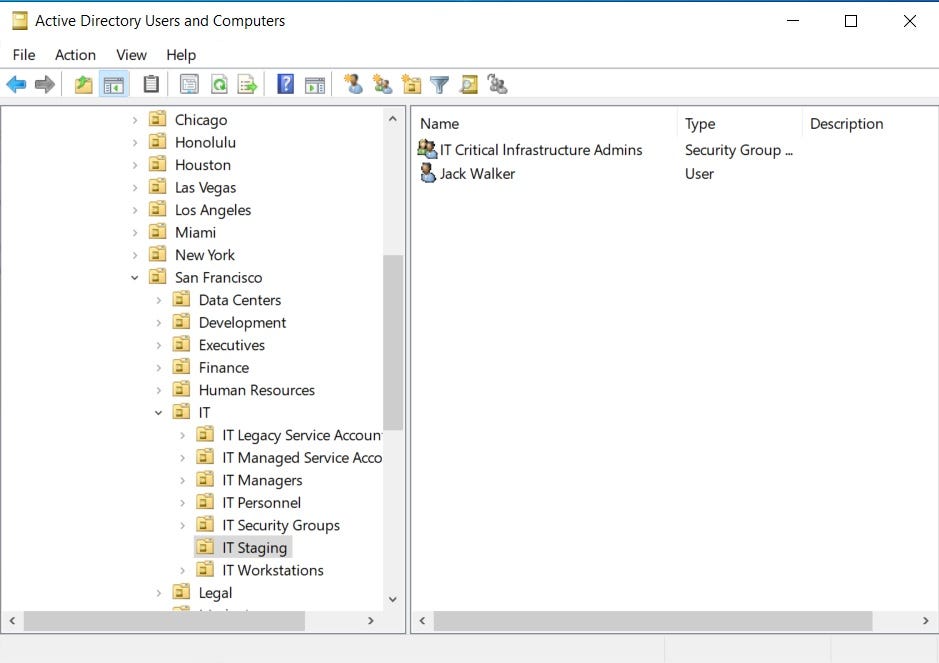Click the Finance OU folder icon
This screenshot has height=663, width=939.
click(181, 367)
